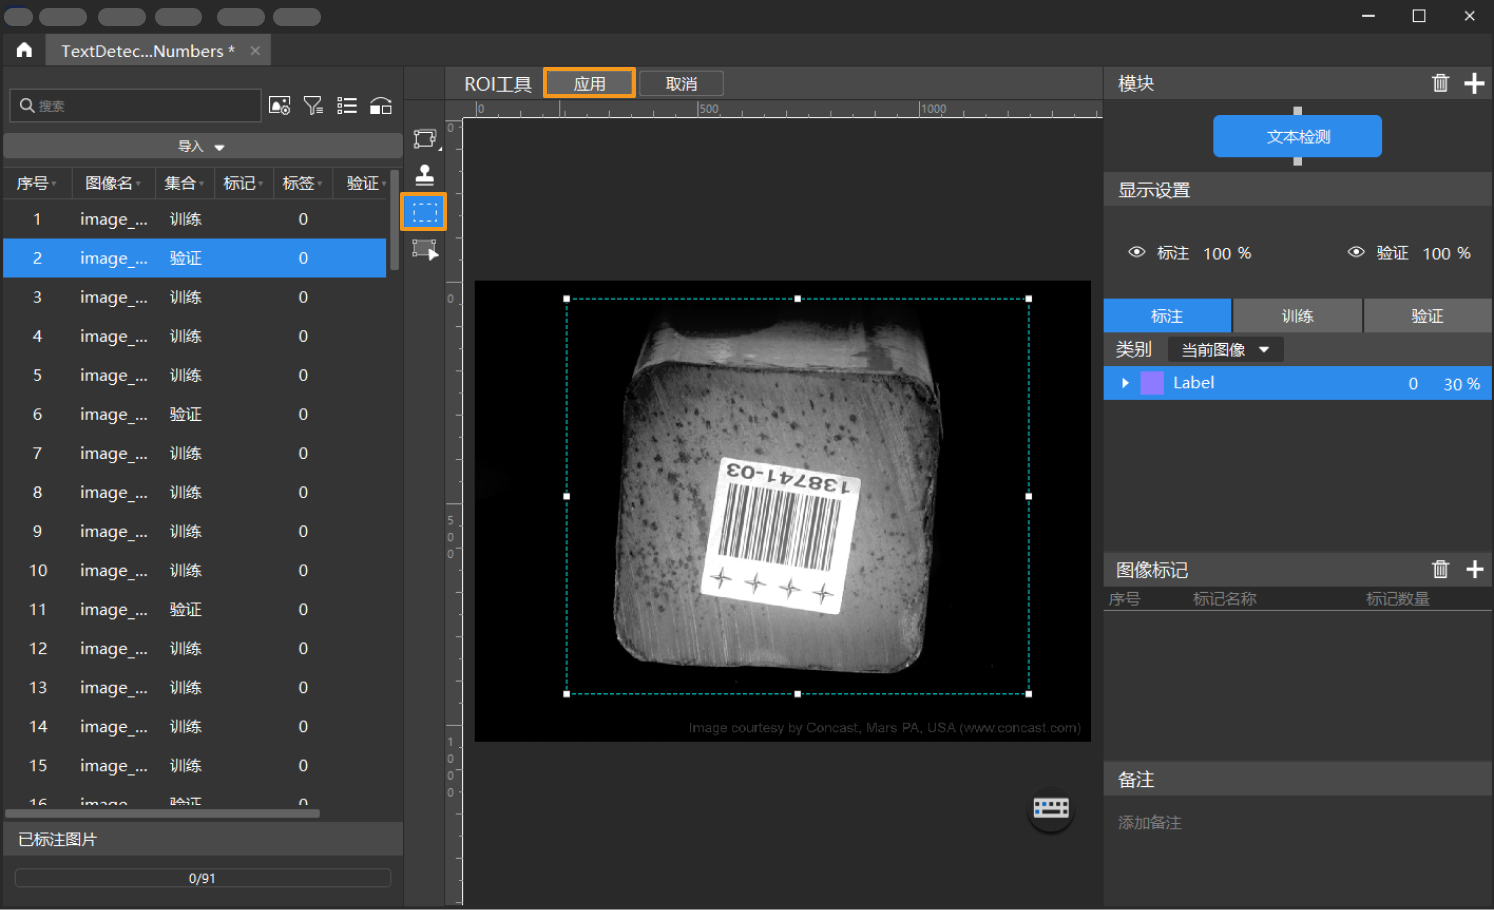Expand the Label class row
The width and height of the screenshot is (1494, 910).
[x=1125, y=383]
